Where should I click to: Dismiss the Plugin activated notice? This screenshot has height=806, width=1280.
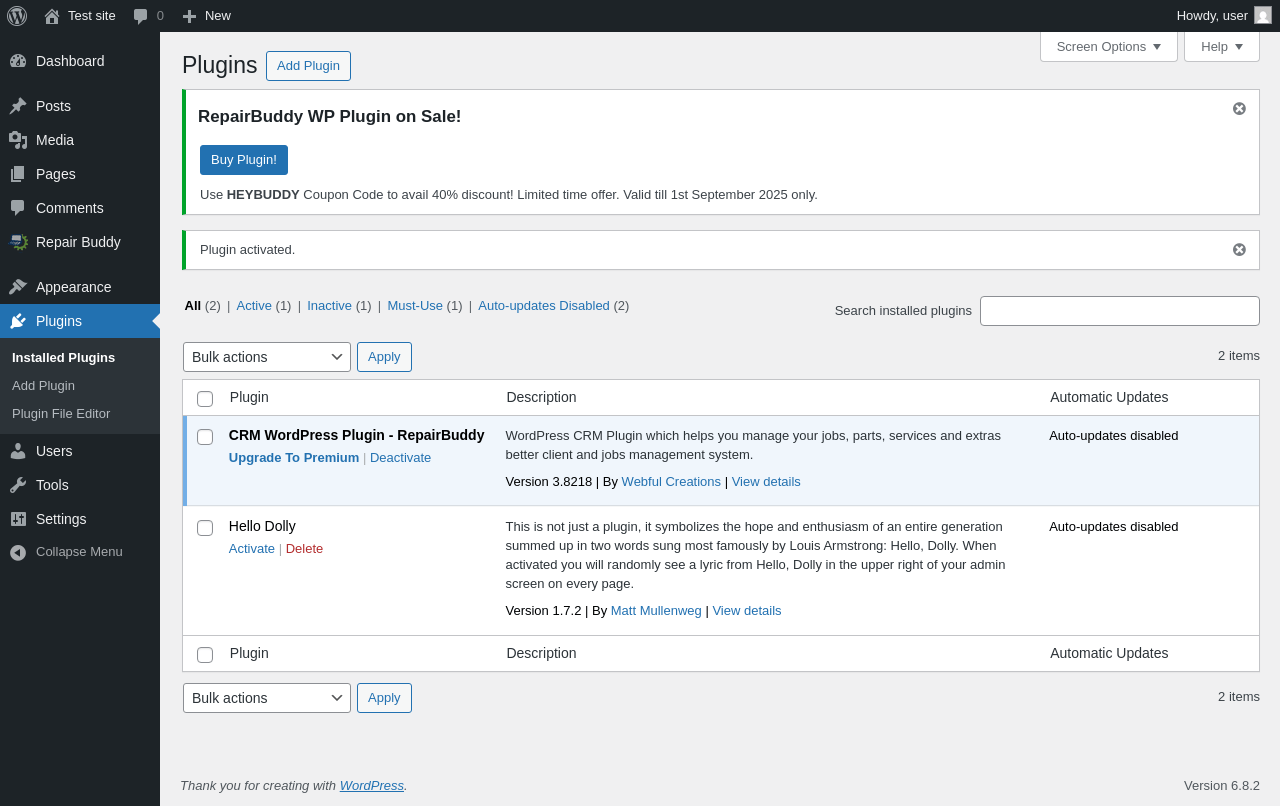point(1239,249)
